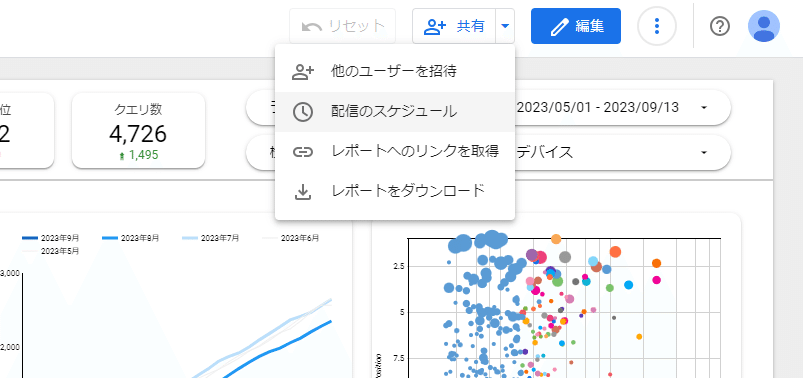
Task: Toggle the 2023年8月 legend series
Action: [x=131, y=238]
